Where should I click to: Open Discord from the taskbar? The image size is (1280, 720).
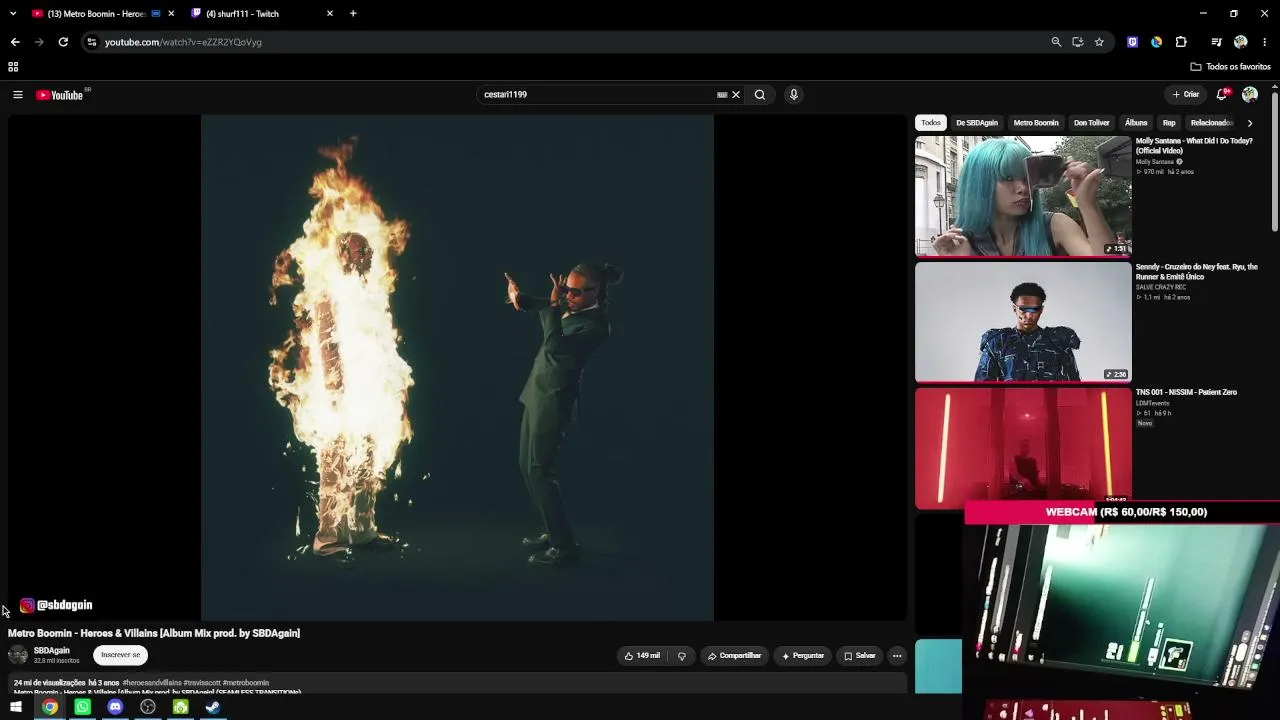(115, 707)
